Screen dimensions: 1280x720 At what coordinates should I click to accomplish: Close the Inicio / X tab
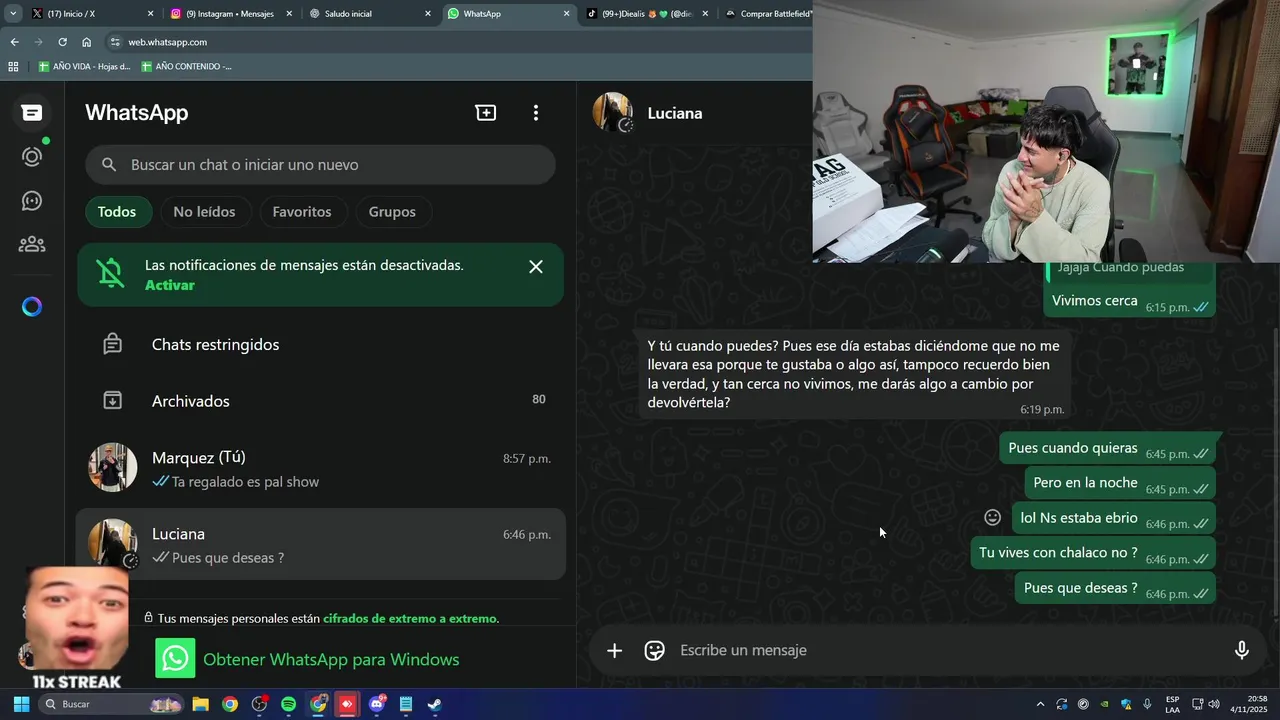pyautogui.click(x=150, y=14)
